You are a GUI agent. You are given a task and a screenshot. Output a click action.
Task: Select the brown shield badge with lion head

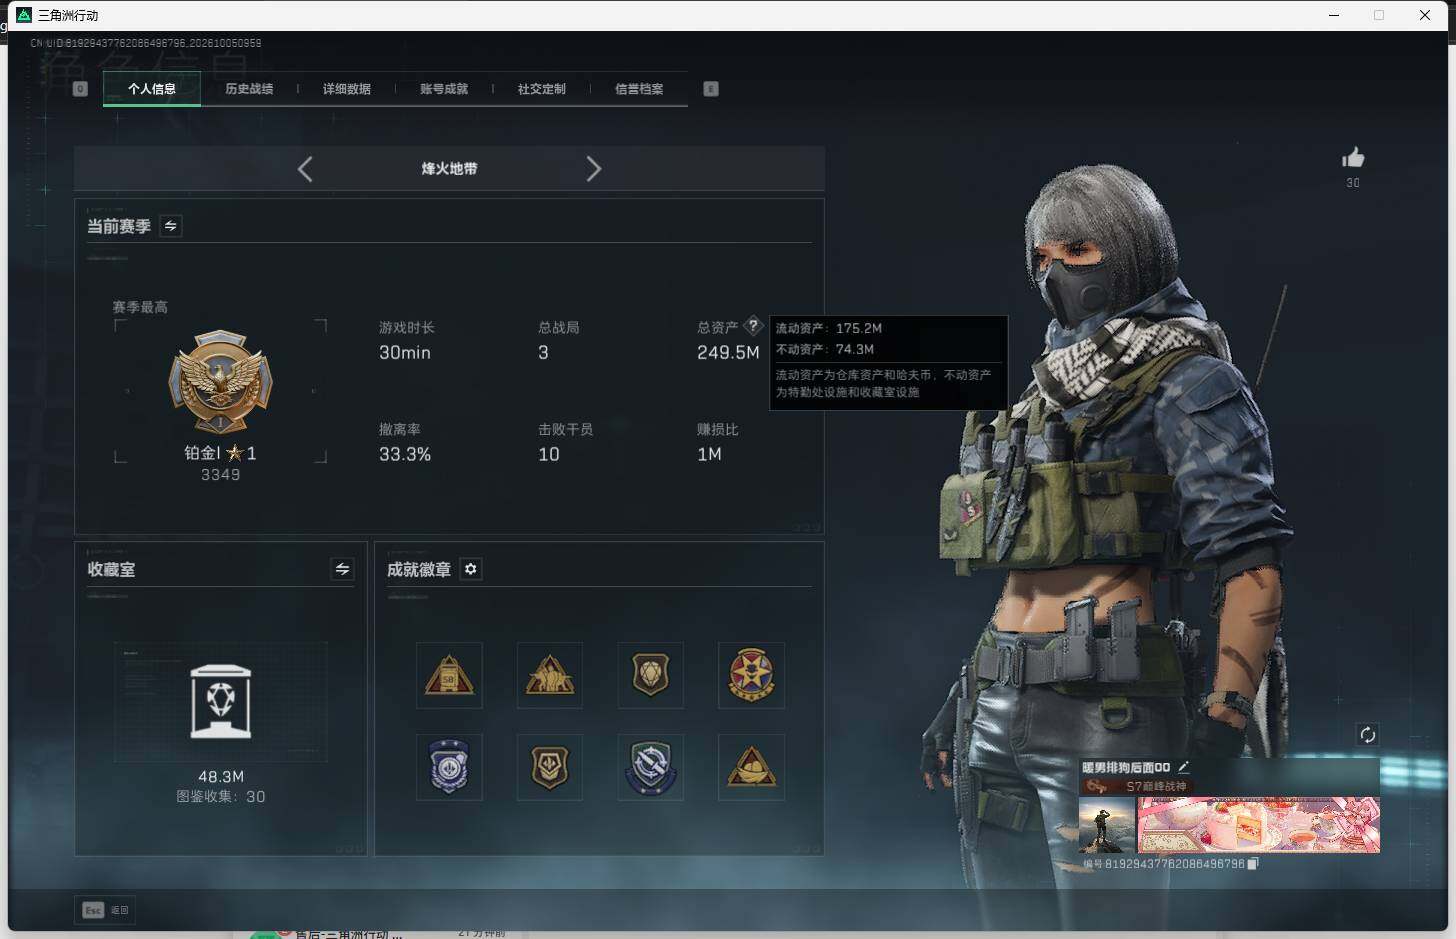click(651, 675)
